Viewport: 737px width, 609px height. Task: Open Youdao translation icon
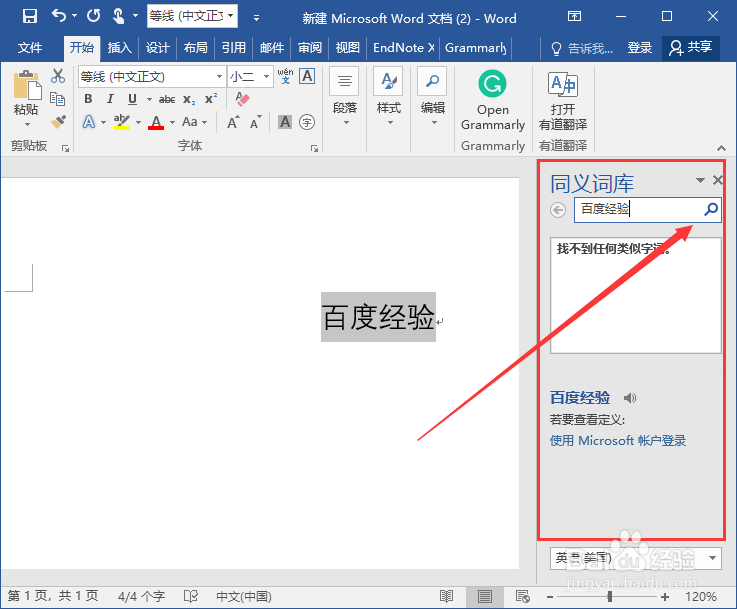563,85
